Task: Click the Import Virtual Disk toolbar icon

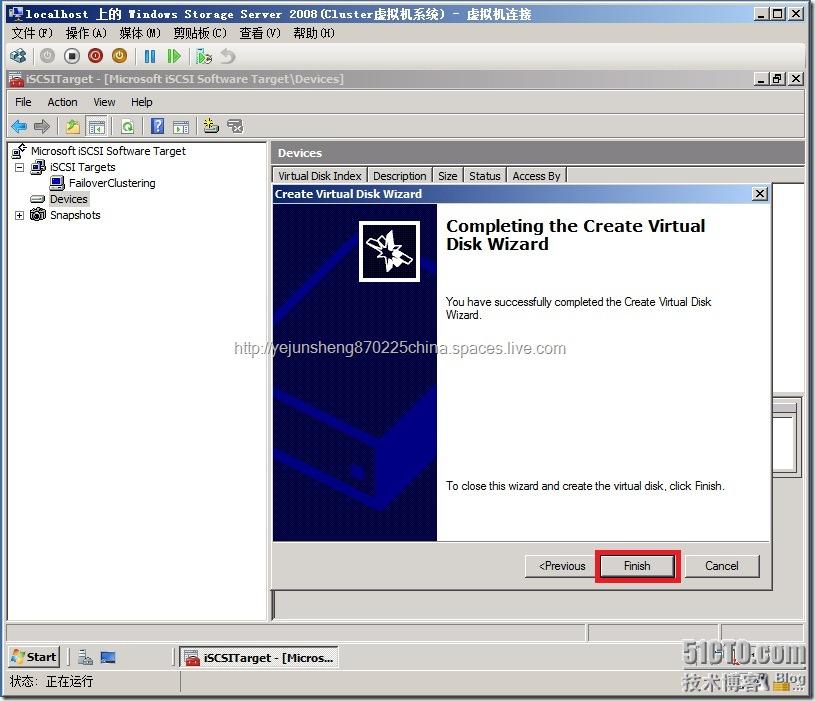Action: click(x=235, y=126)
